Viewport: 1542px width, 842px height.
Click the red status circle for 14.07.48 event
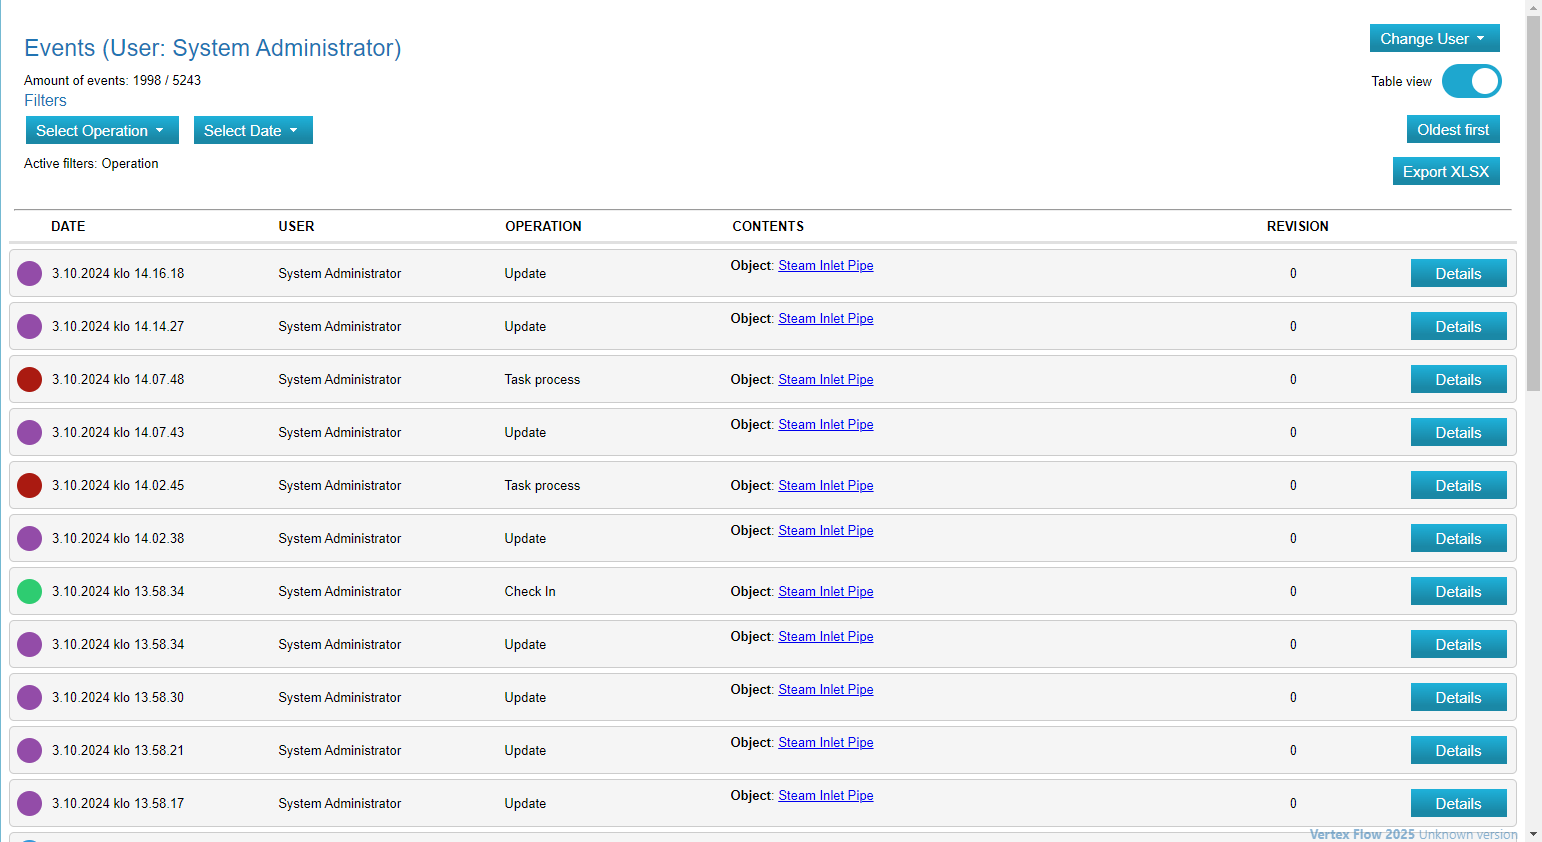30,379
